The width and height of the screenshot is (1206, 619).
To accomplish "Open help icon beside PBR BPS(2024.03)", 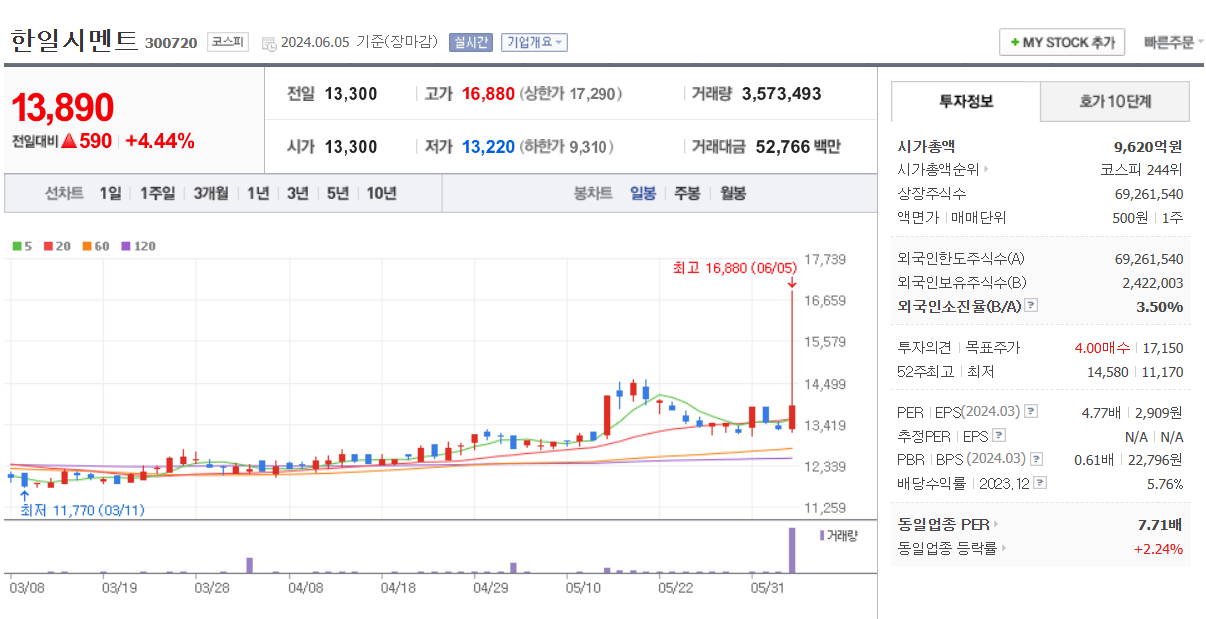I will click(1035, 459).
